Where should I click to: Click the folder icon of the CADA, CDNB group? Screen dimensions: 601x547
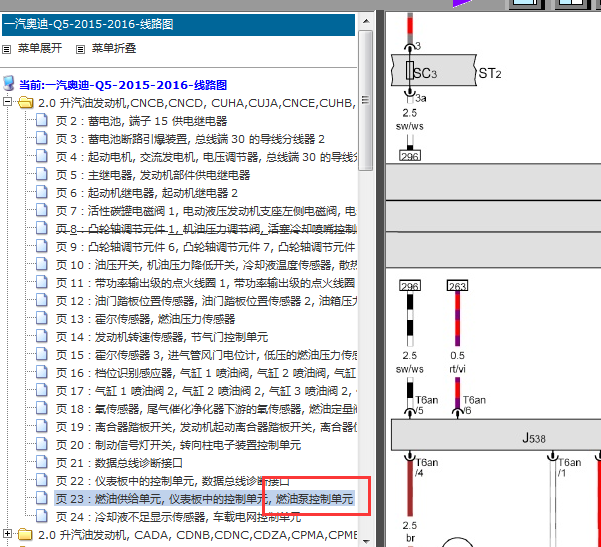25,534
